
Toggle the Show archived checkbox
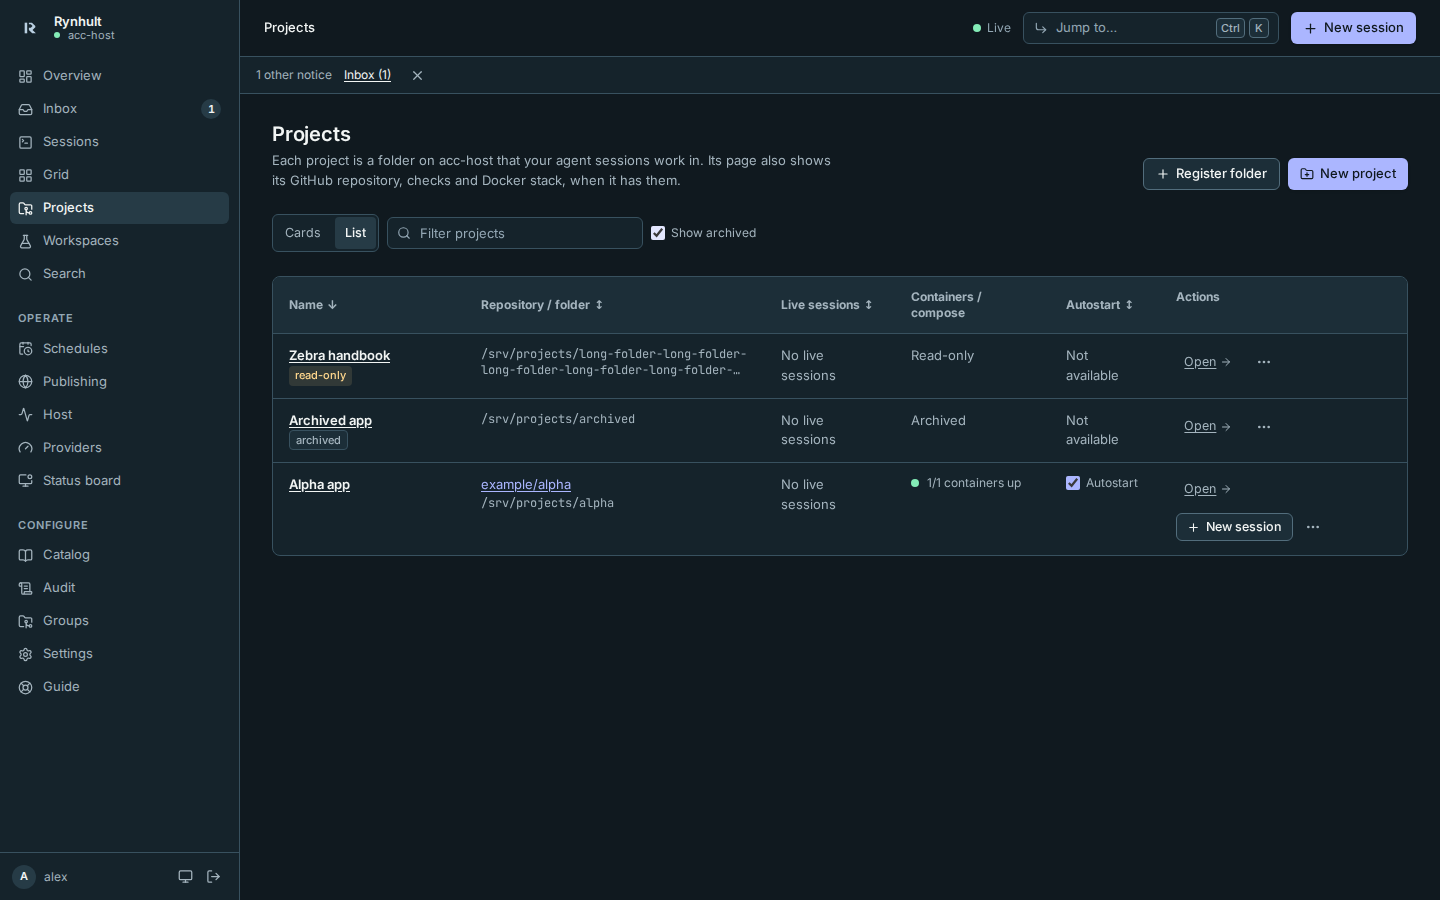[658, 233]
